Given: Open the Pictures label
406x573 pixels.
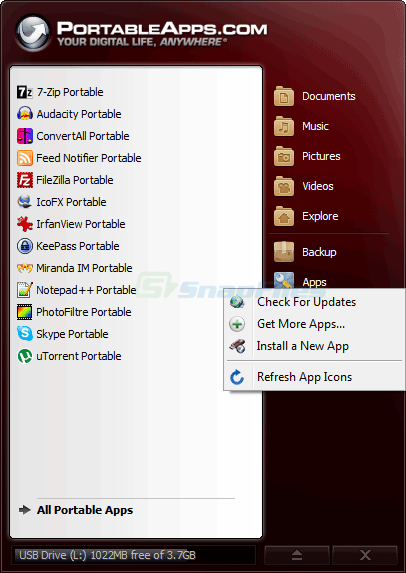Looking at the screenshot, I should tap(321, 156).
